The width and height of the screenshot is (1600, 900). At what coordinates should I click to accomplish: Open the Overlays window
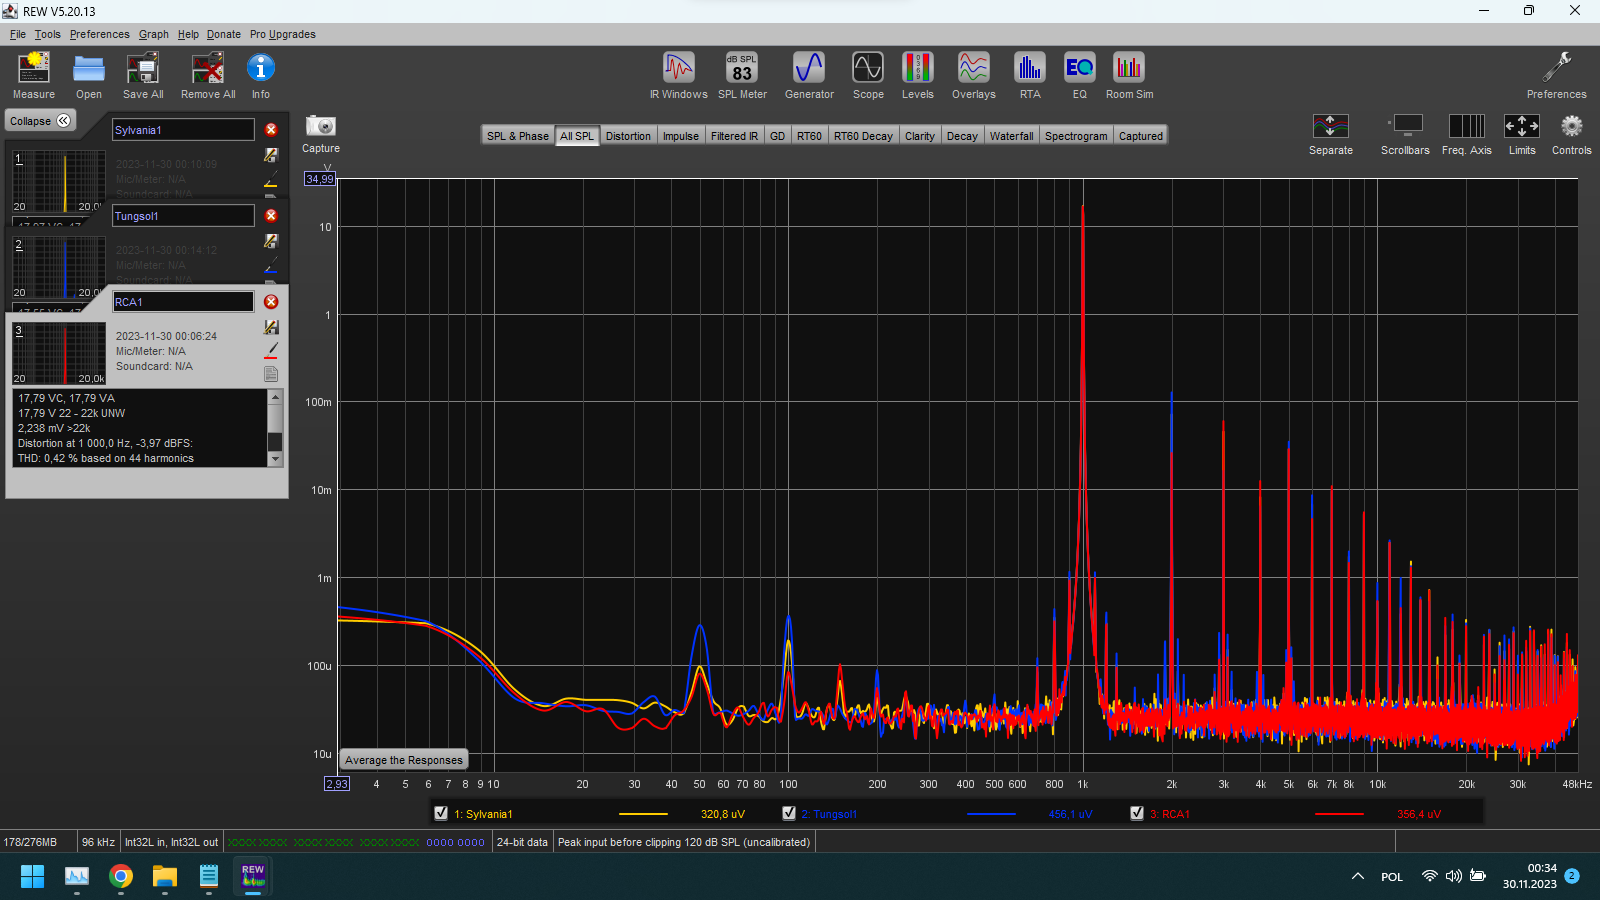coord(974,76)
